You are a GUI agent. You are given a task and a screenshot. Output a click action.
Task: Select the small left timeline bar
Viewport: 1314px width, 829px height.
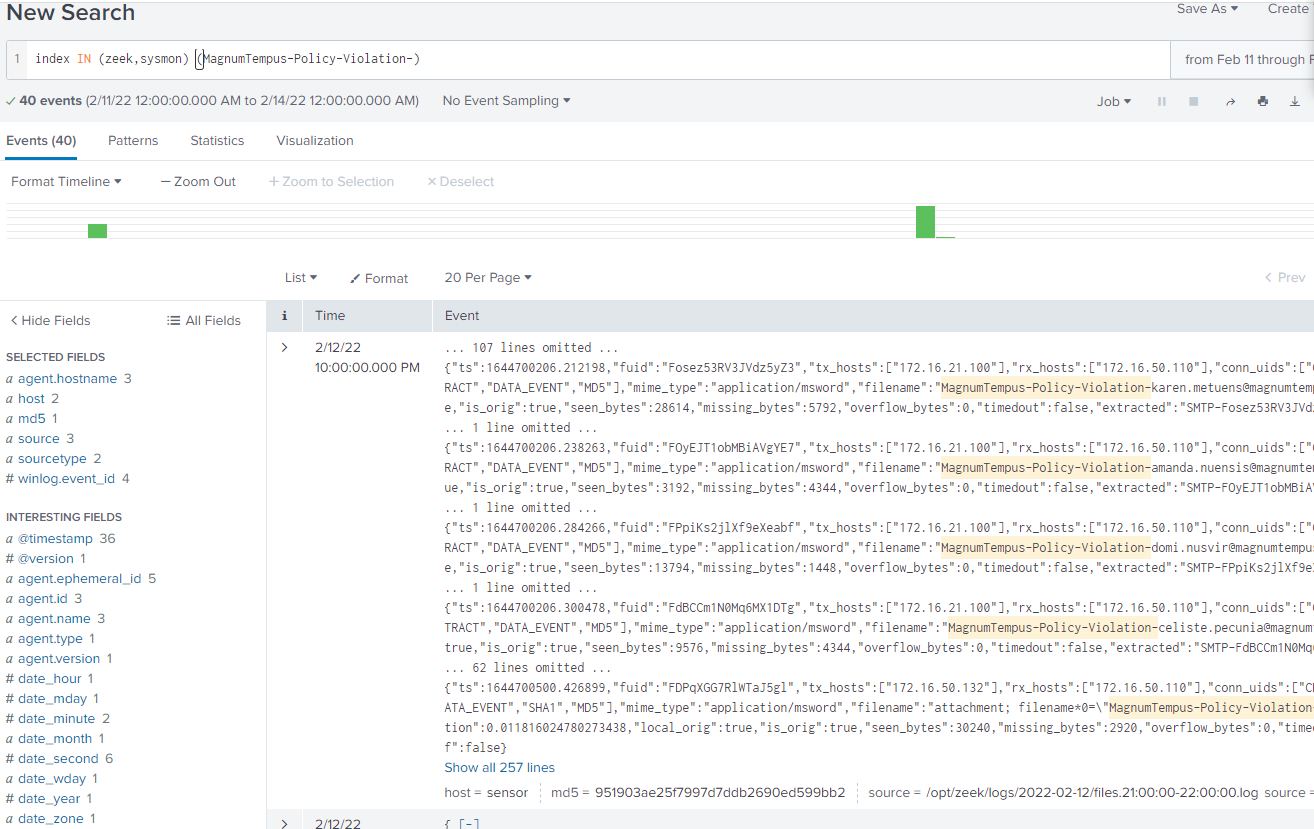(97, 231)
